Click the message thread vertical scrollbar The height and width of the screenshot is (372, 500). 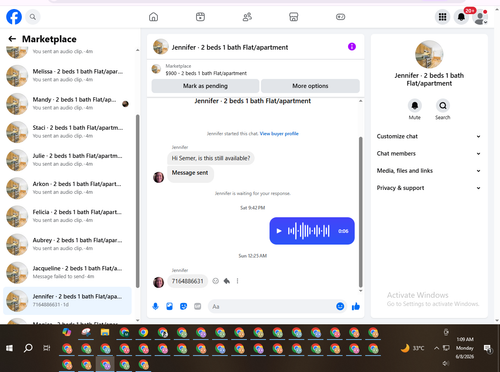(x=360, y=212)
